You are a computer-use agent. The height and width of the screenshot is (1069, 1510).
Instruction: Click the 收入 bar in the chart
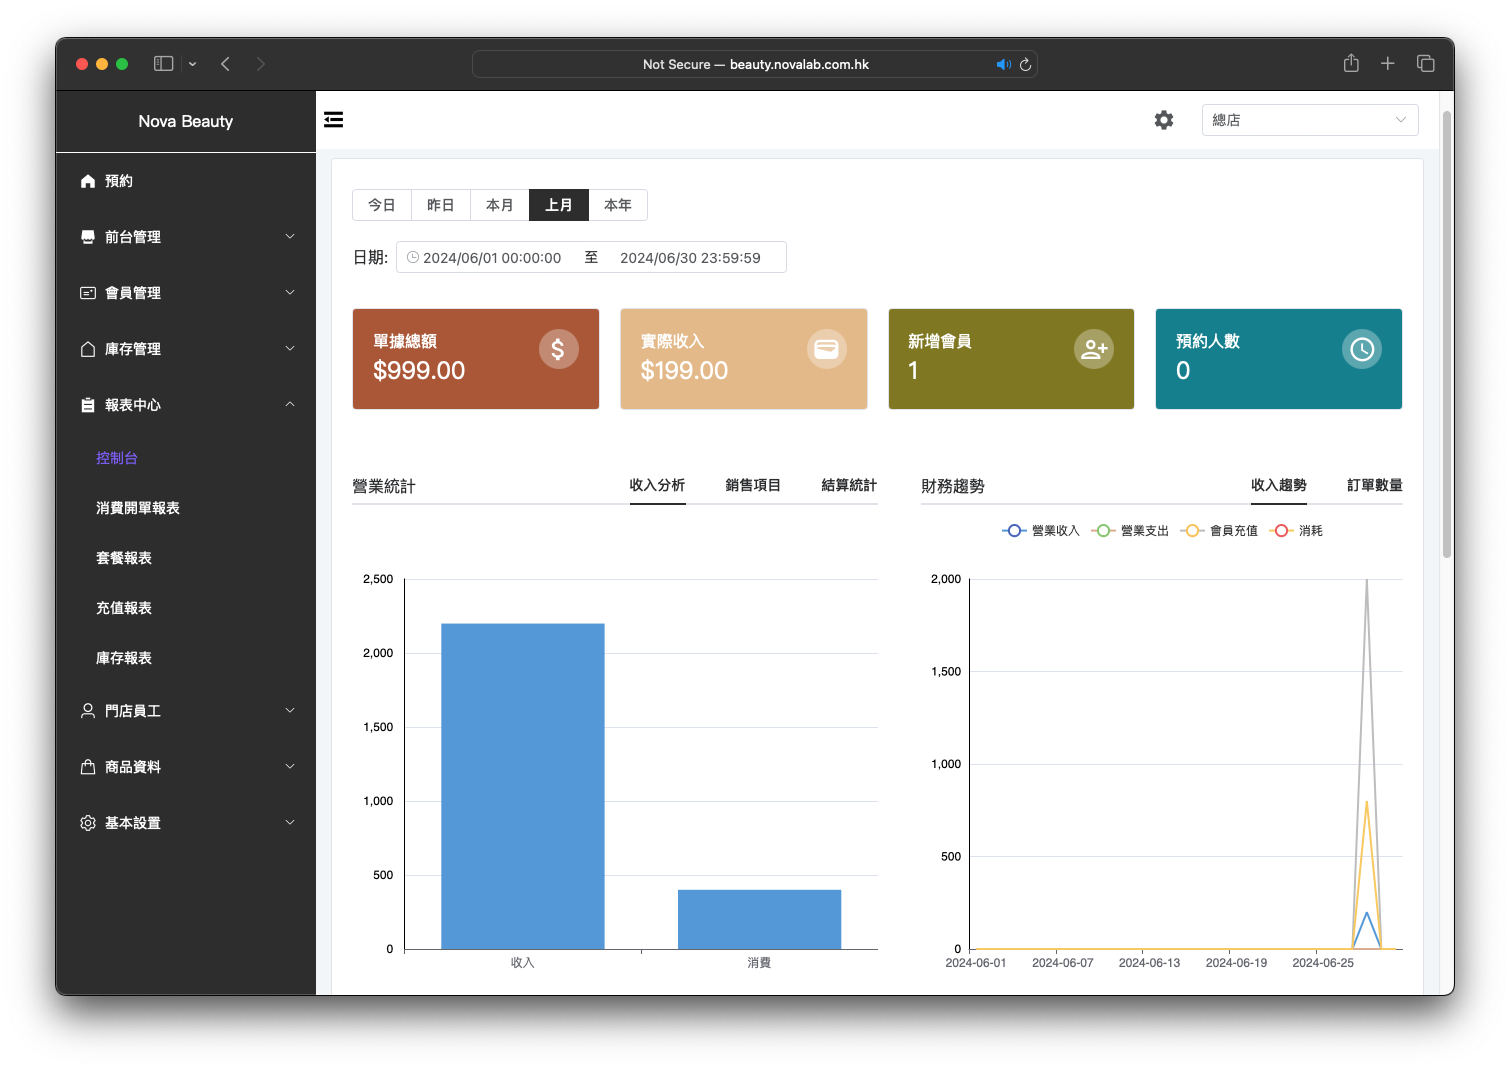[x=523, y=786]
